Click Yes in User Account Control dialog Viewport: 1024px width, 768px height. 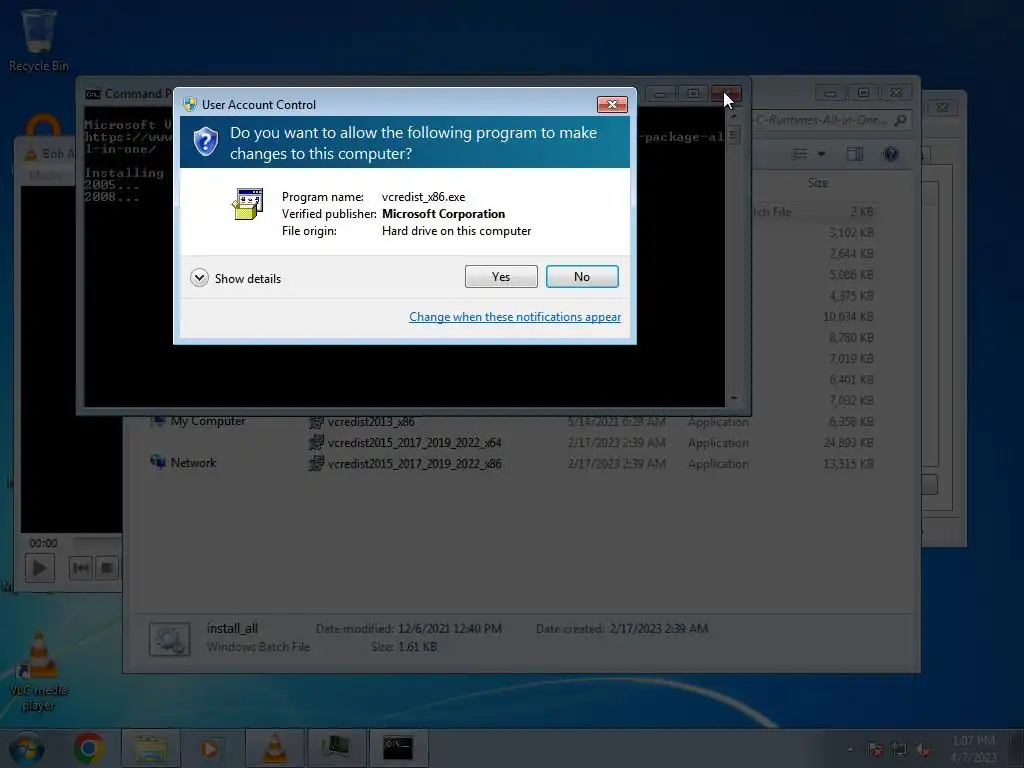click(501, 277)
